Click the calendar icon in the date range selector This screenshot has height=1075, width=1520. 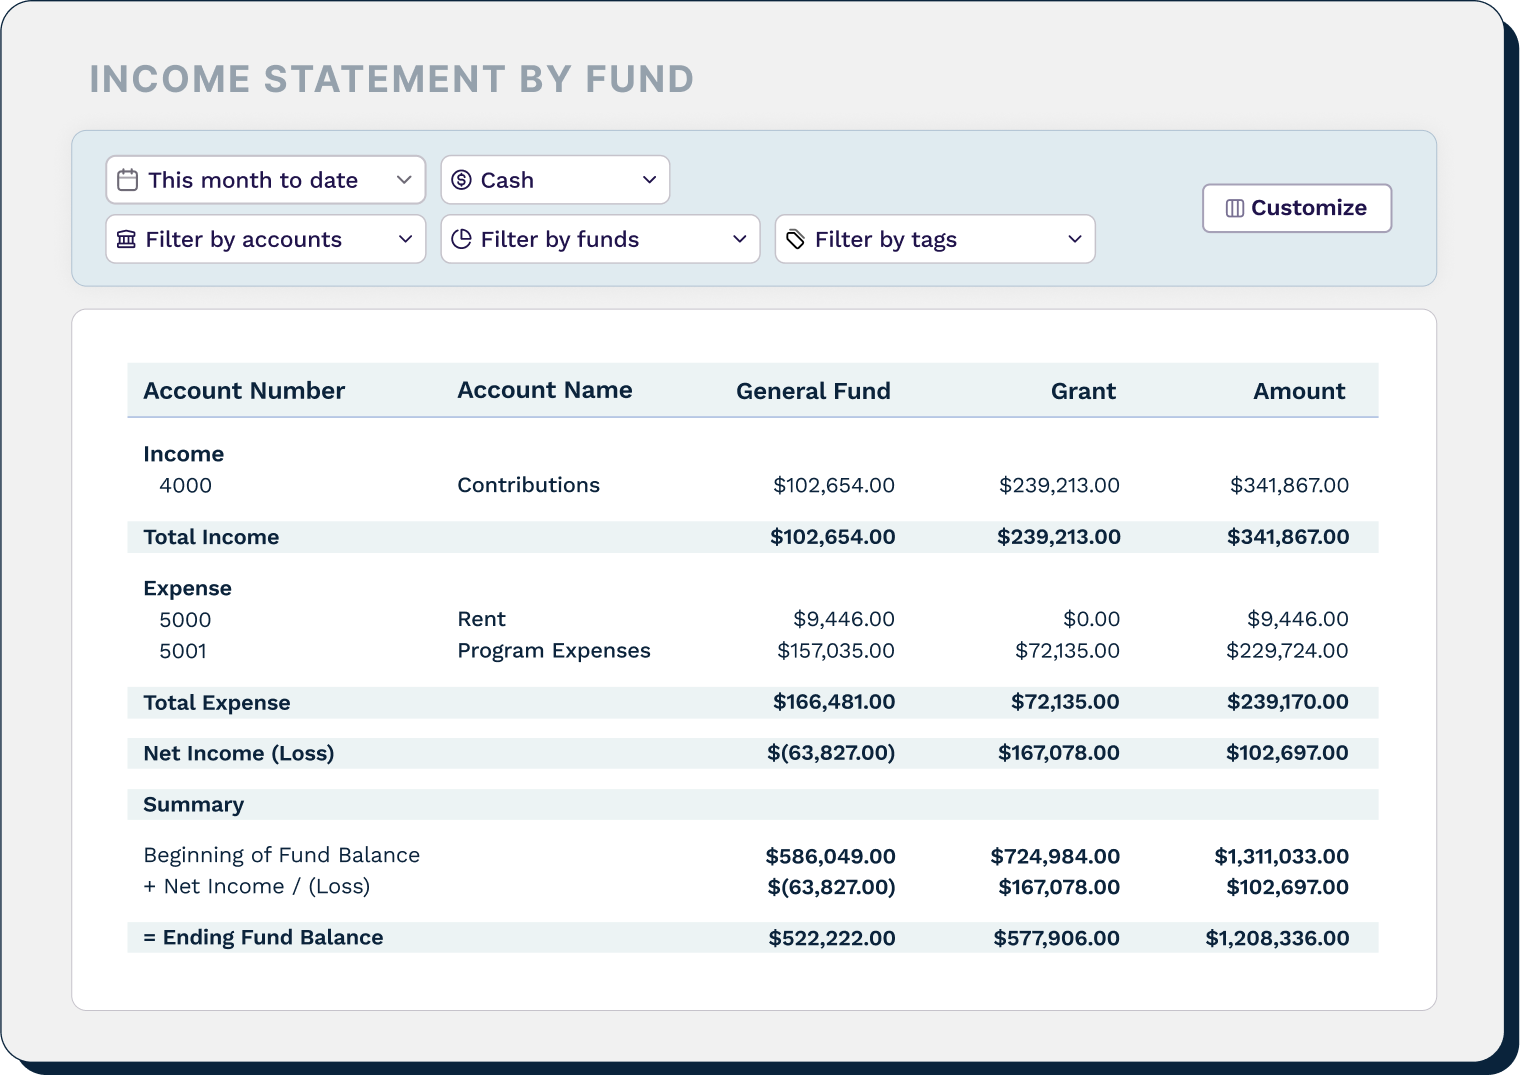(x=128, y=179)
